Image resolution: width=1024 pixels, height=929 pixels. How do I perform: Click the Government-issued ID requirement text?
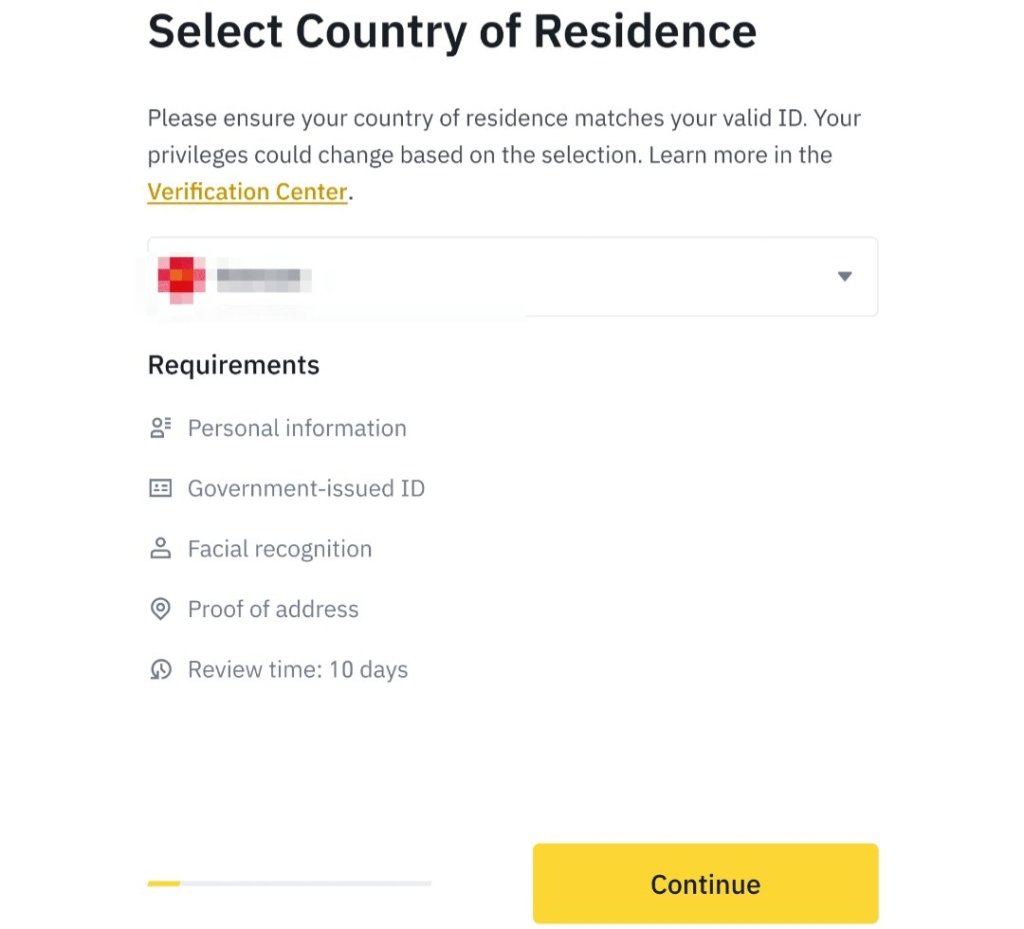click(306, 489)
